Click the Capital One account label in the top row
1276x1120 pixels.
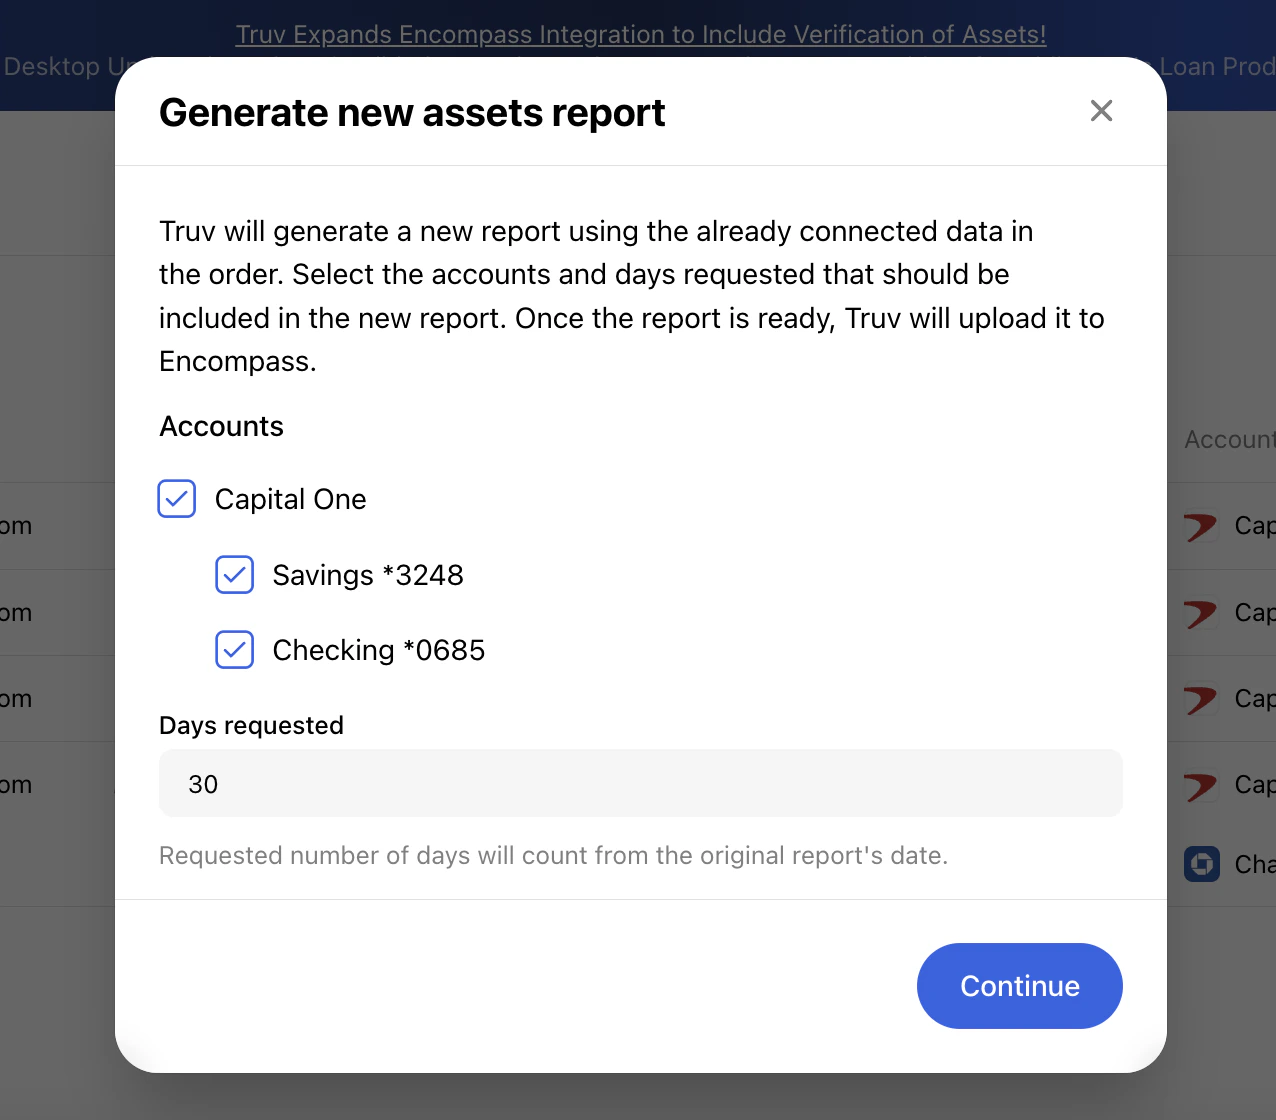click(x=1258, y=525)
